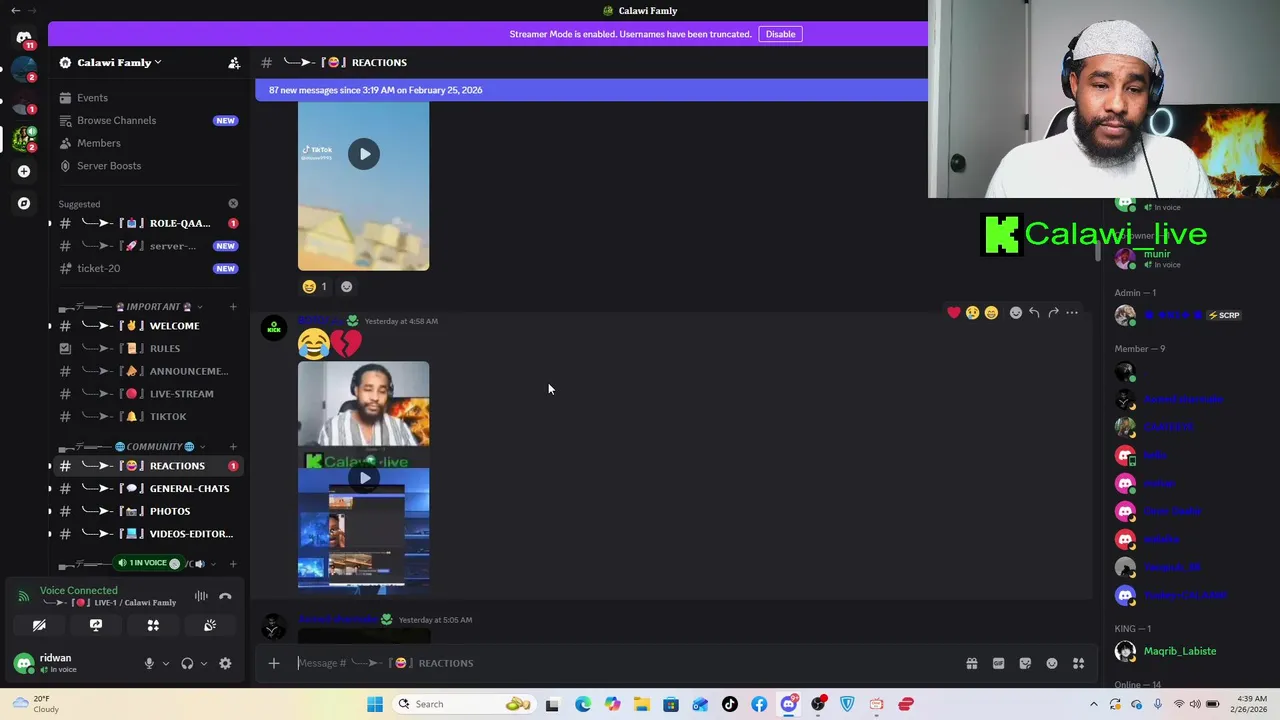Disable Streamer Mode
This screenshot has height=720, width=1280.
(780, 34)
